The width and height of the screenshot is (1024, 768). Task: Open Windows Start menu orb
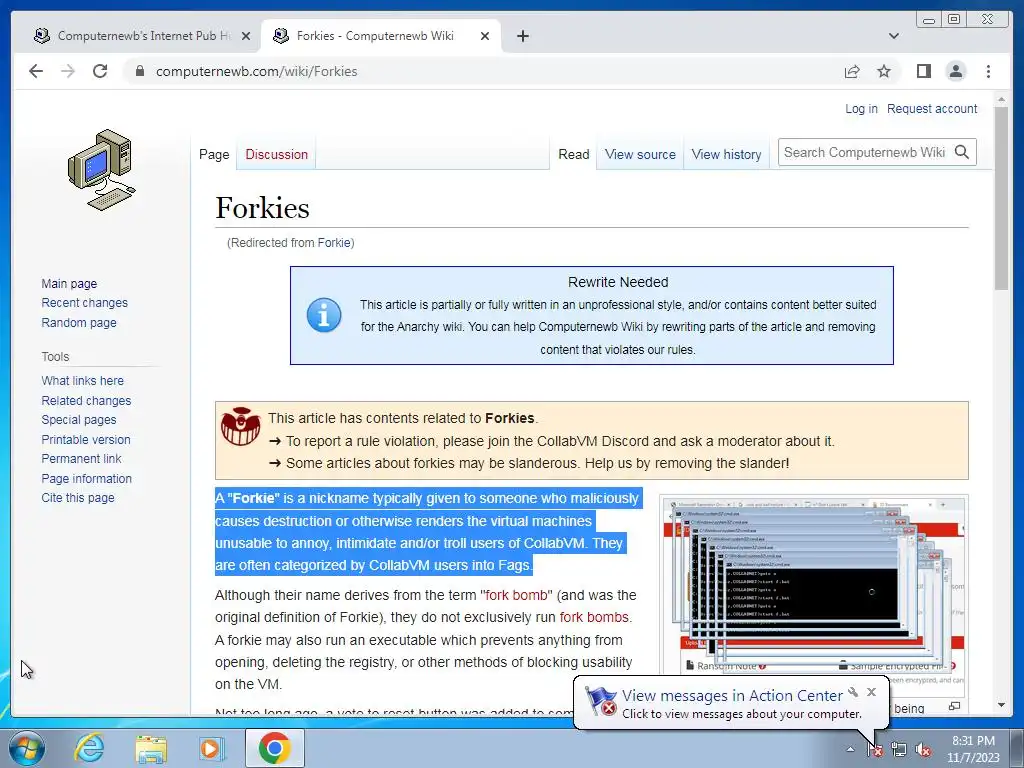(27, 748)
